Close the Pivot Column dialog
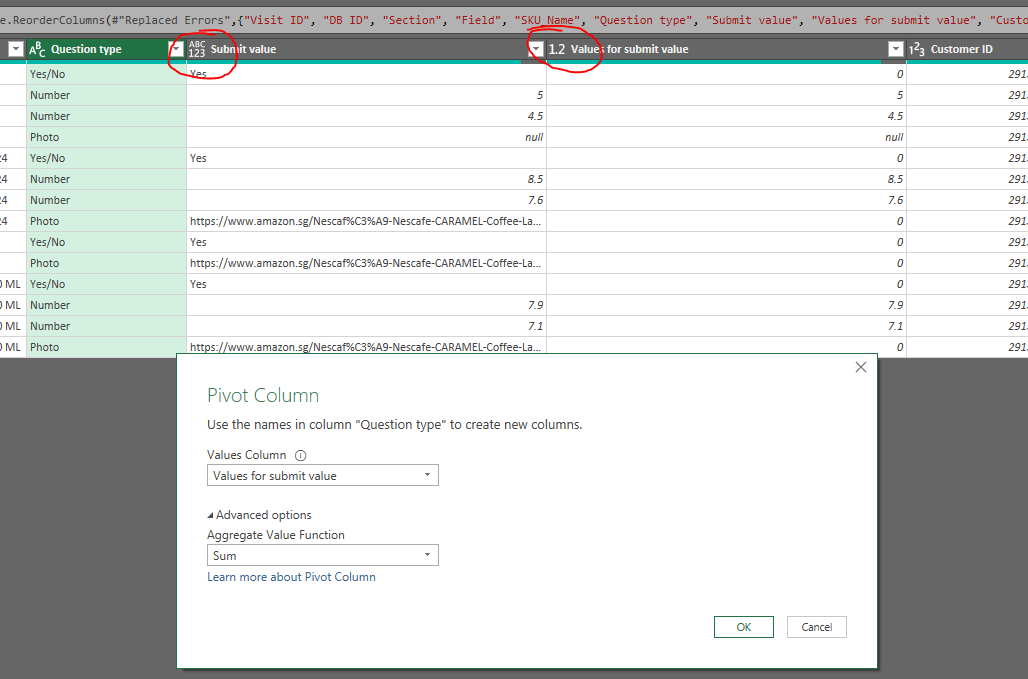Image resolution: width=1028 pixels, height=679 pixels. [861, 367]
